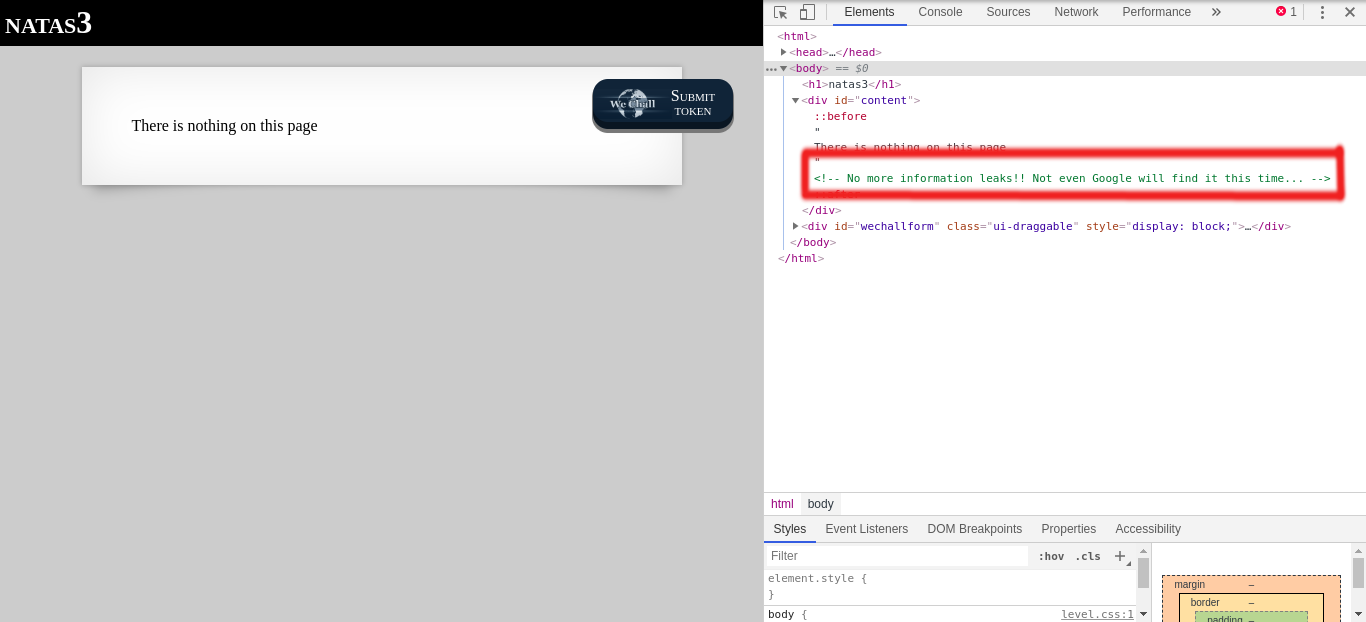Collapse the div id content node

click(x=796, y=100)
